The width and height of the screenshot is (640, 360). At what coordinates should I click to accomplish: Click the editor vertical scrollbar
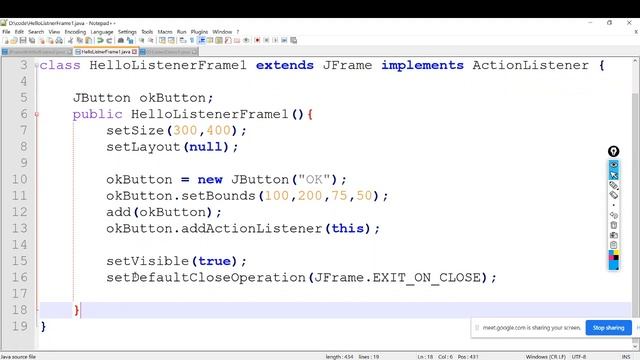click(635, 204)
